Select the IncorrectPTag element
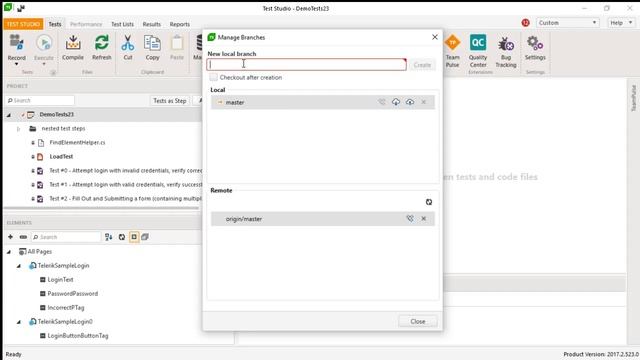 (66, 307)
